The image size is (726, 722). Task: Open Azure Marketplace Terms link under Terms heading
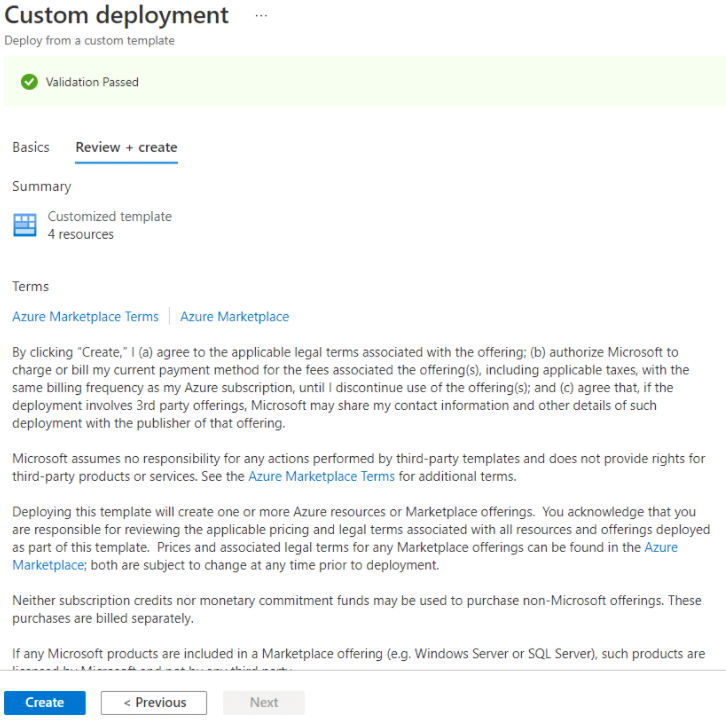pyautogui.click(x=85, y=317)
